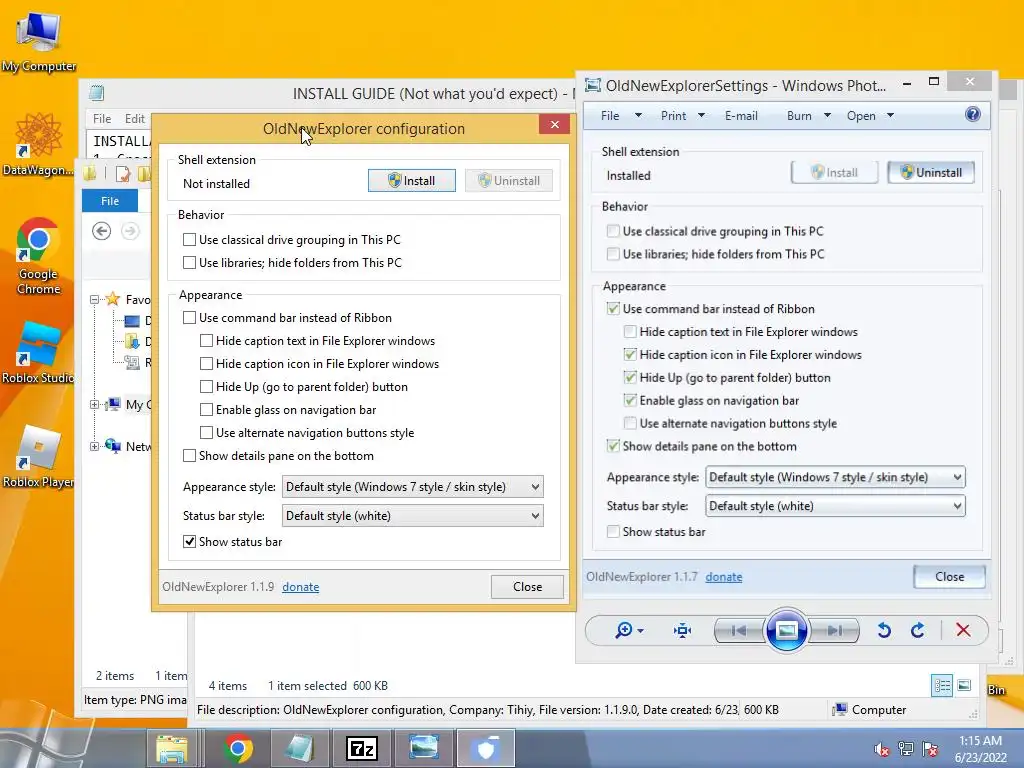Switch Explorer to details view icon
This screenshot has height=768, width=1024.
click(942, 686)
